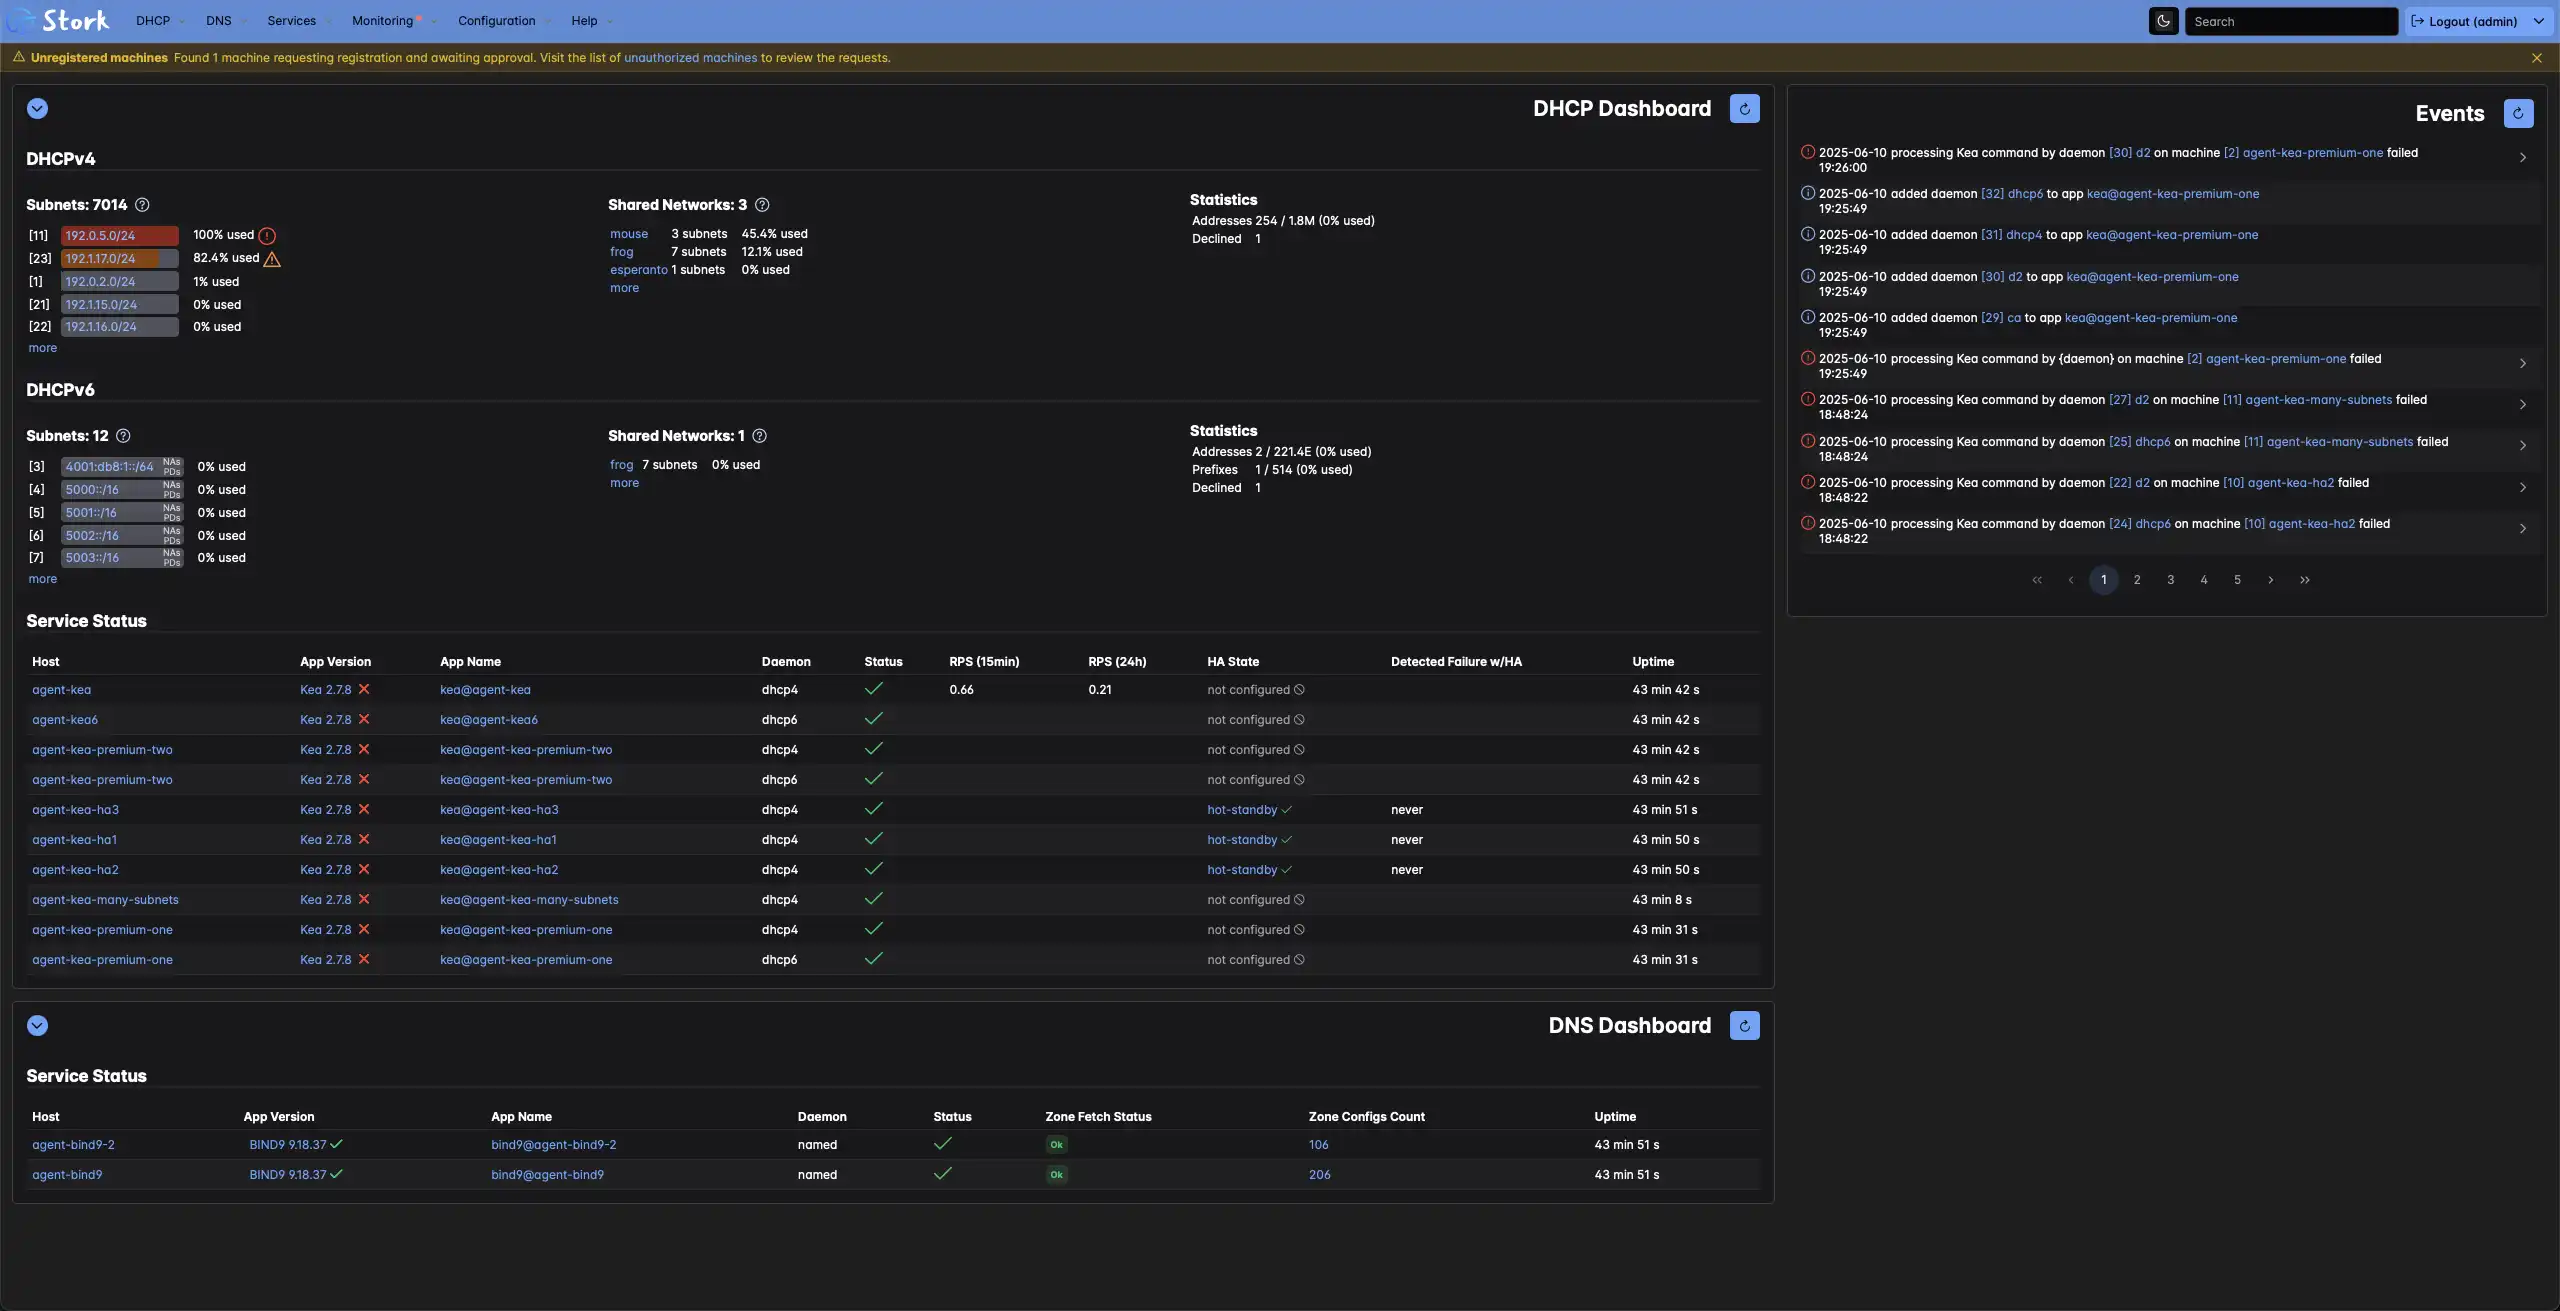This screenshot has height=1311, width=2560.
Task: Refresh the Events panel
Action: point(2518,114)
